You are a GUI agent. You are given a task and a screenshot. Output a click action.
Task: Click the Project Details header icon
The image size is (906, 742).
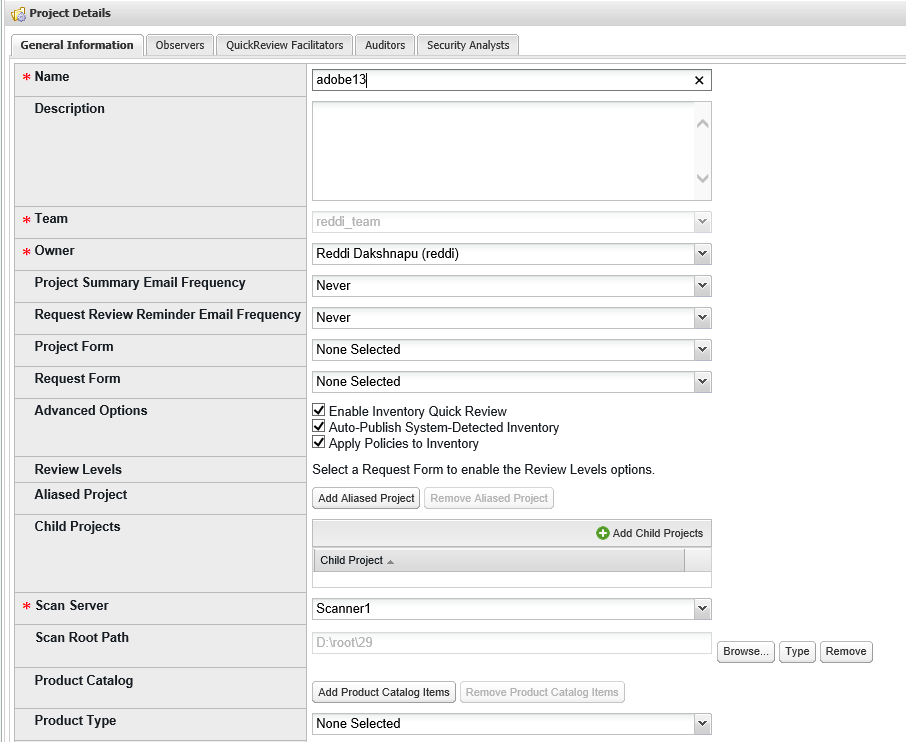(17, 14)
